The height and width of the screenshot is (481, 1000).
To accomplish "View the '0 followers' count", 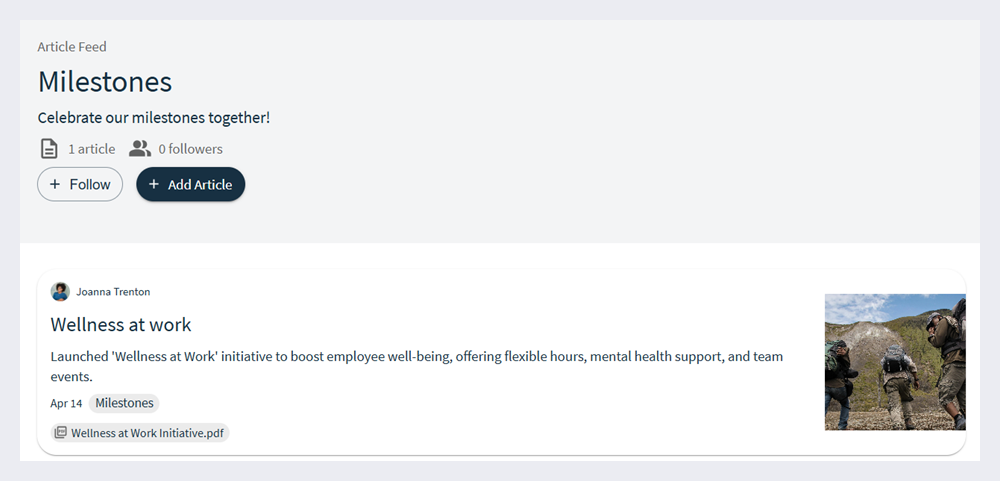I will click(x=190, y=149).
